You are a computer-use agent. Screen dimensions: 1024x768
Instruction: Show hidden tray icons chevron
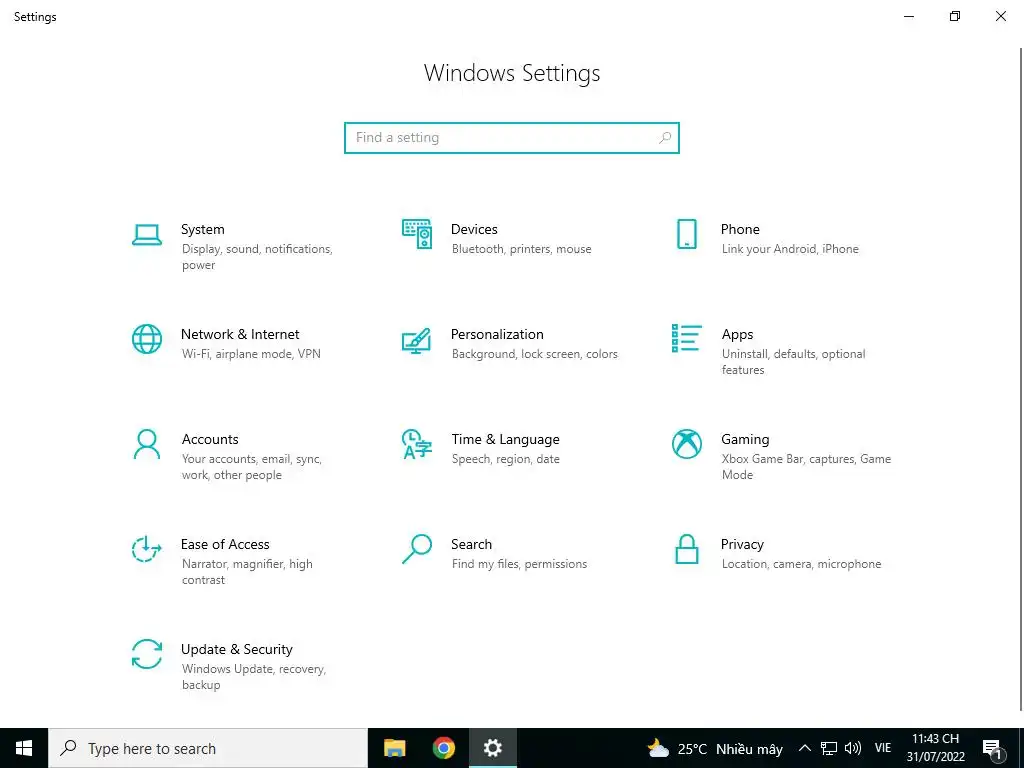pos(805,748)
